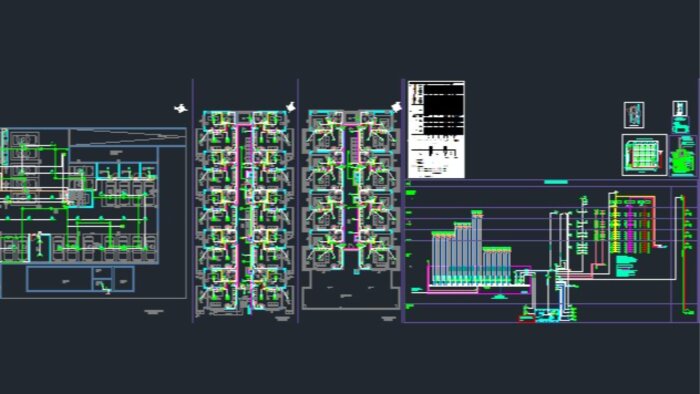The image size is (700, 394).
Task: Select the blue-outlined room block below left plan
Action: coord(80,279)
